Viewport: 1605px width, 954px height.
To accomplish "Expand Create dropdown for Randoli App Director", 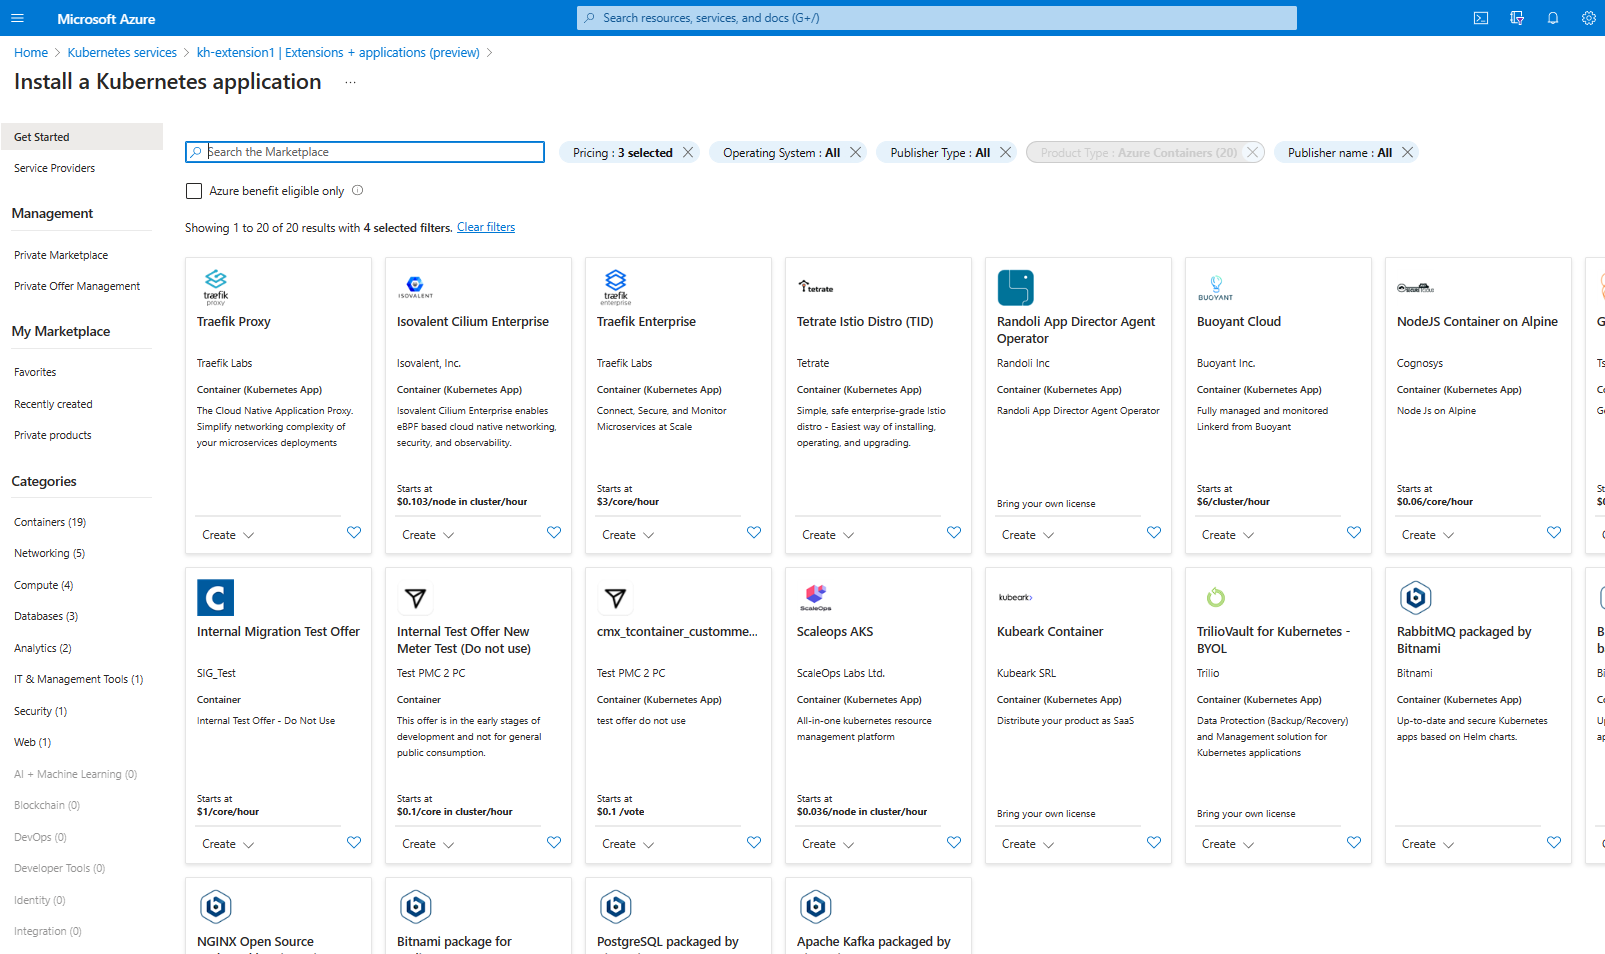I will coord(1028,535).
